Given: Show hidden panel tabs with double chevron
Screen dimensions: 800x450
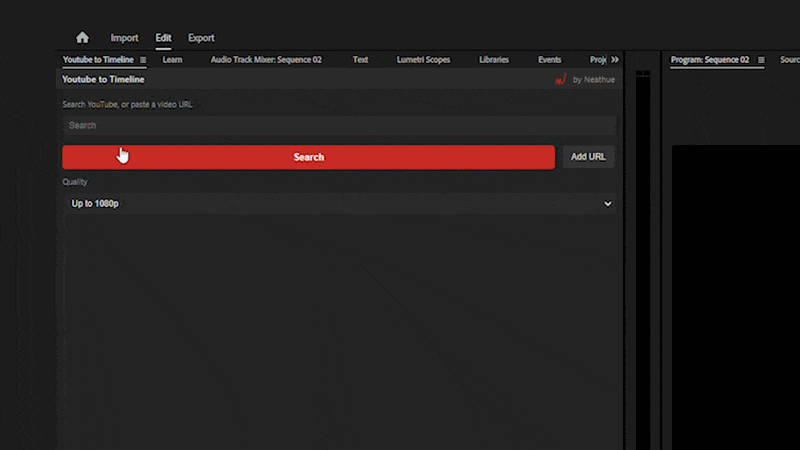Looking at the screenshot, I should coord(615,60).
